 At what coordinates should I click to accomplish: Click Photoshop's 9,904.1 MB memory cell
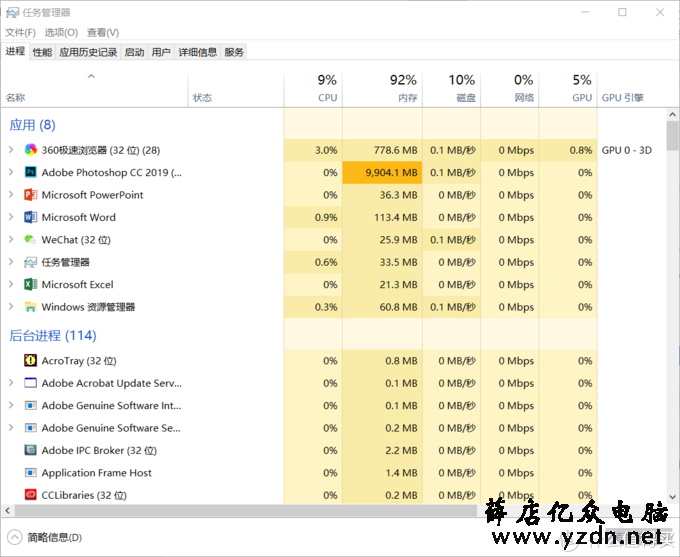pos(382,172)
